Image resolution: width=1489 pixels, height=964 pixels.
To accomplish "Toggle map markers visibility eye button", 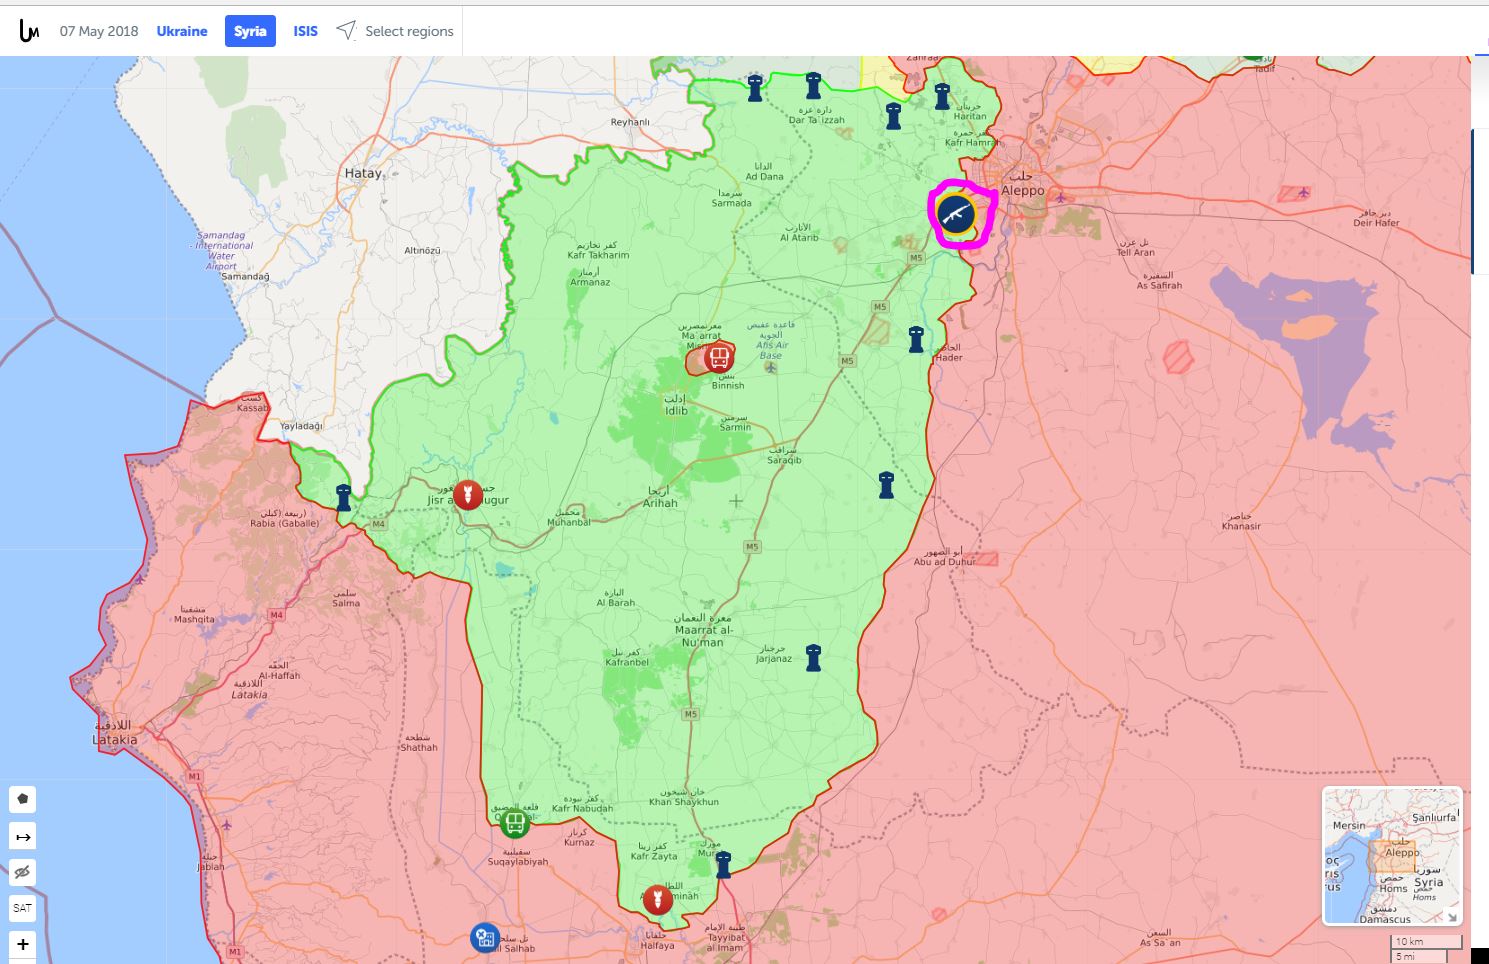I will pyautogui.click(x=22, y=872).
